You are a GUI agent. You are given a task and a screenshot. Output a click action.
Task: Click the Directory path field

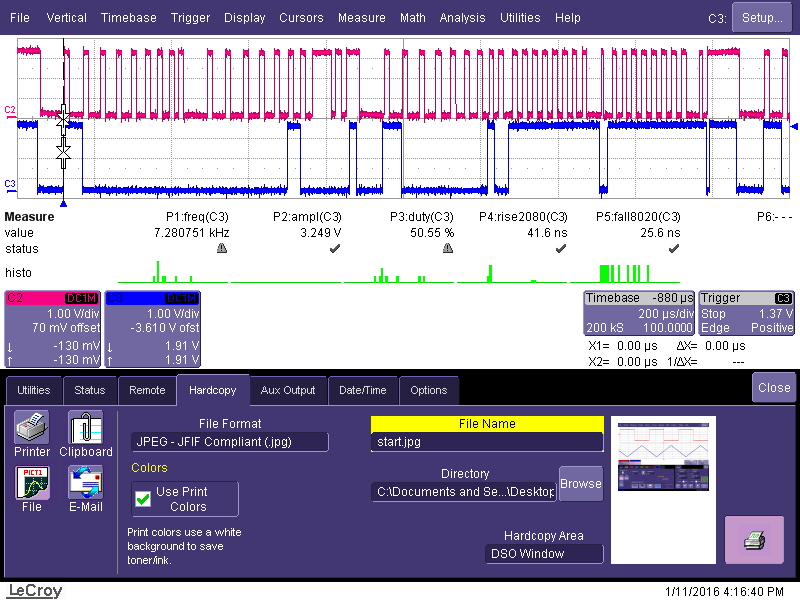[464, 492]
